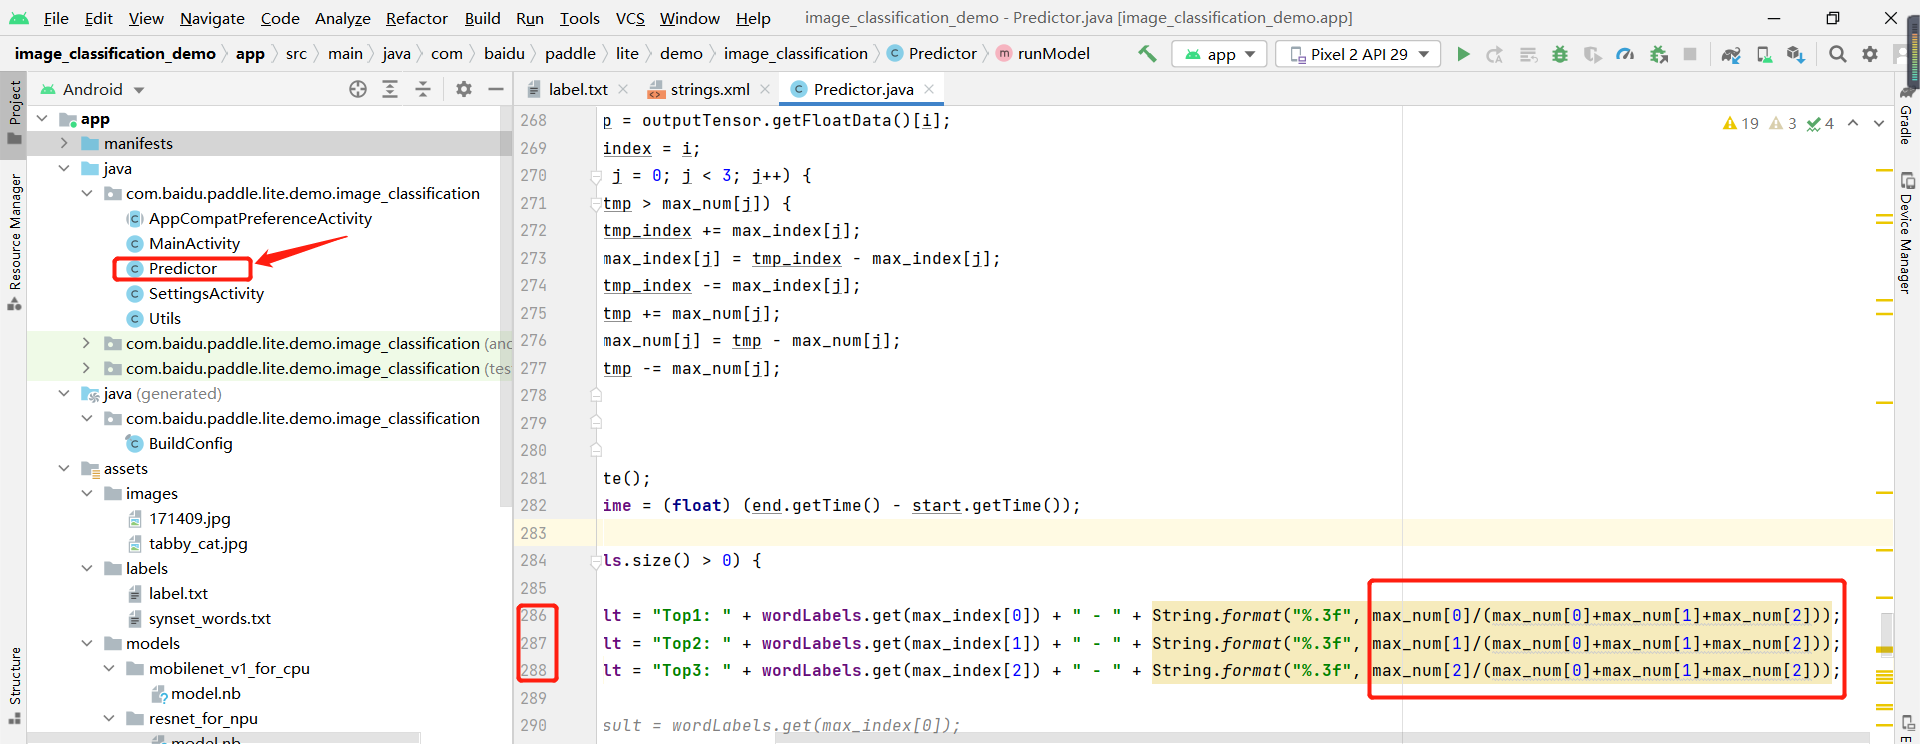Click the runModel breadcrumb
Viewport: 1920px width, 744px height.
click(x=1053, y=54)
